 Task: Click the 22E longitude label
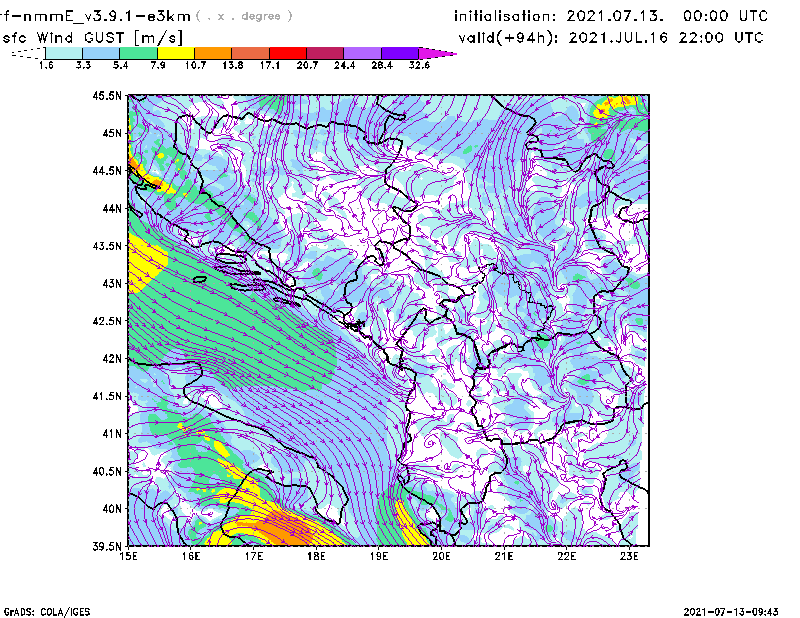pyautogui.click(x=567, y=556)
